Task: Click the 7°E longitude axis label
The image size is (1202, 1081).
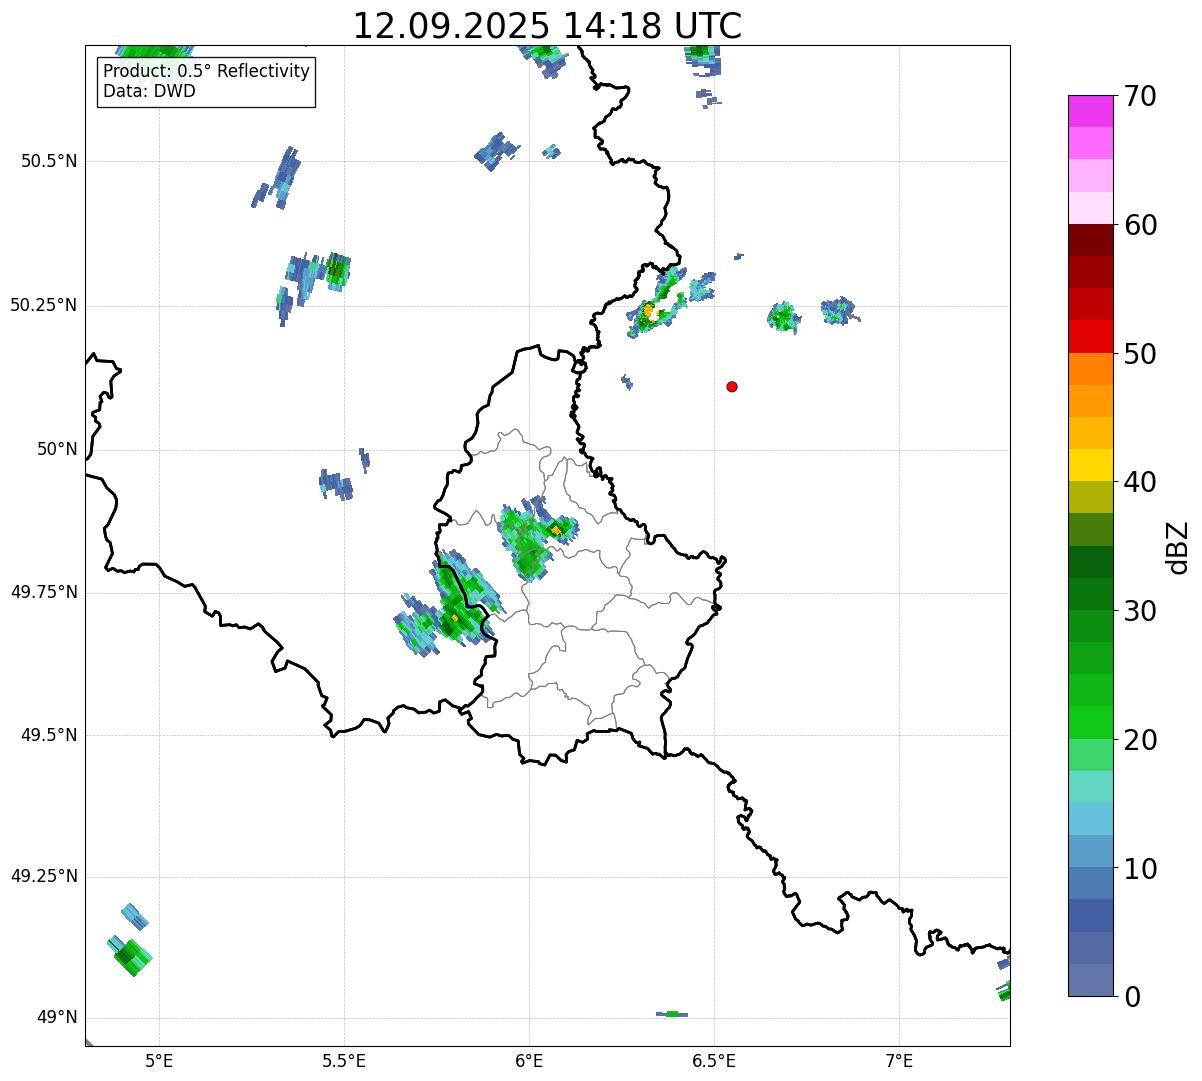Action: pos(899,1060)
